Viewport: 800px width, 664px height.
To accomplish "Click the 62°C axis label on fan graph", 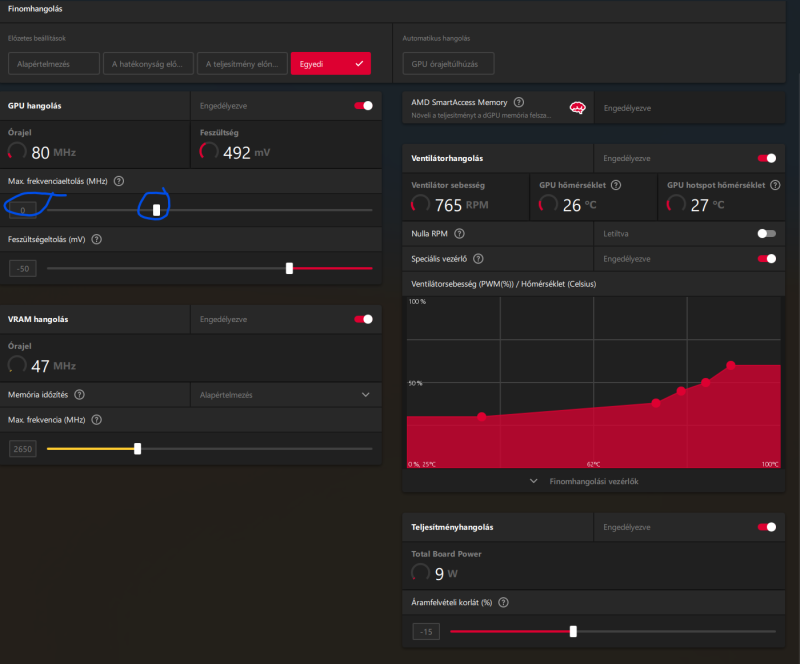I will coord(593,464).
